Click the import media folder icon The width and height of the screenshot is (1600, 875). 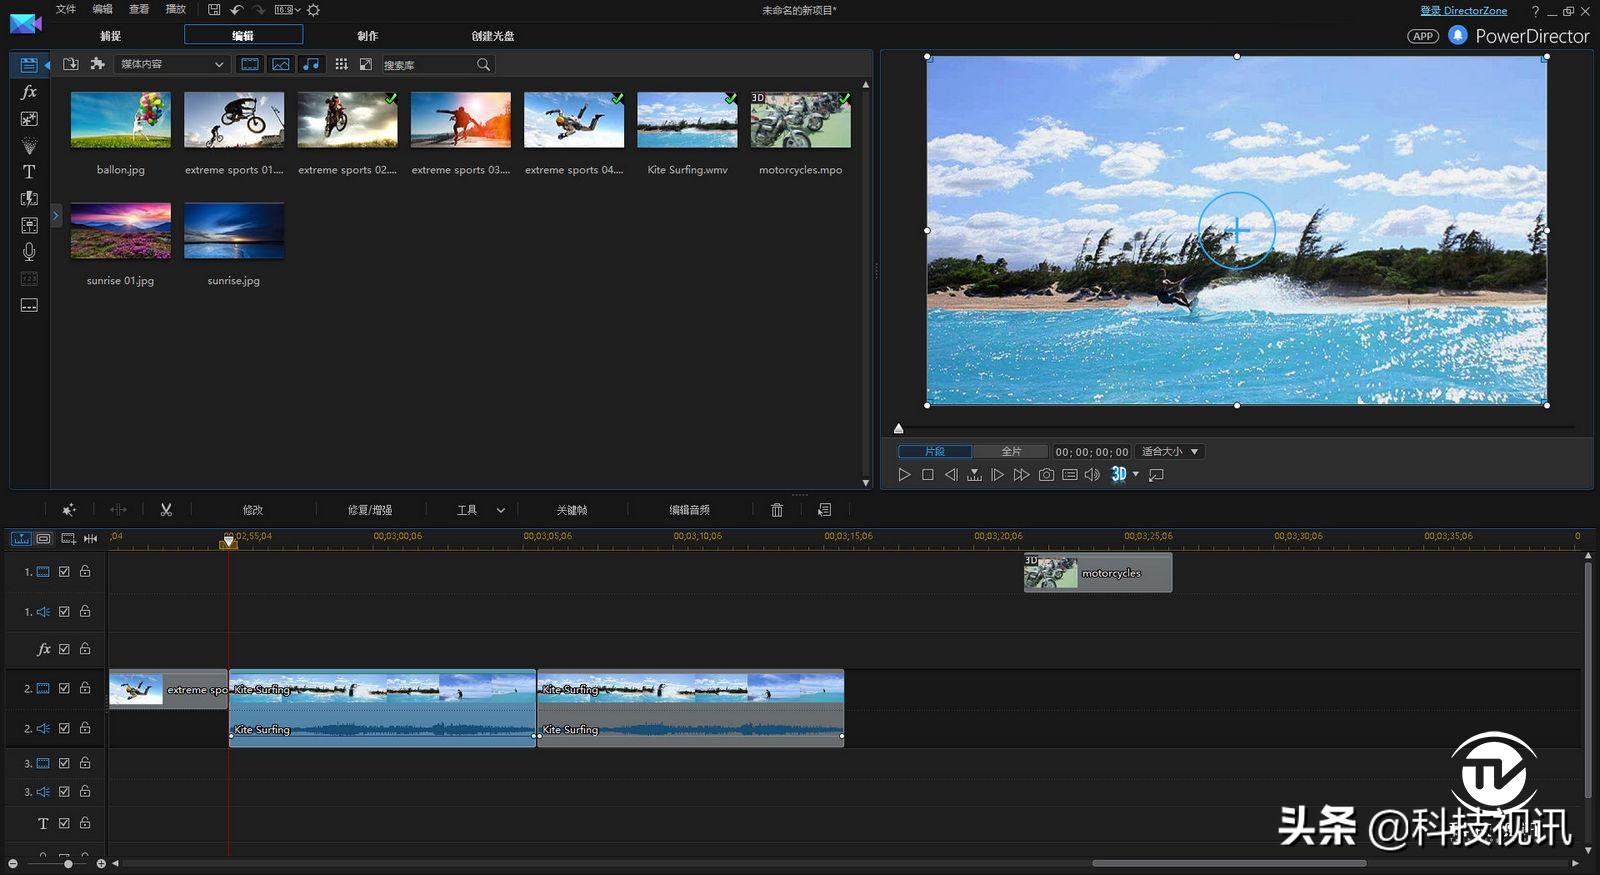(70, 64)
